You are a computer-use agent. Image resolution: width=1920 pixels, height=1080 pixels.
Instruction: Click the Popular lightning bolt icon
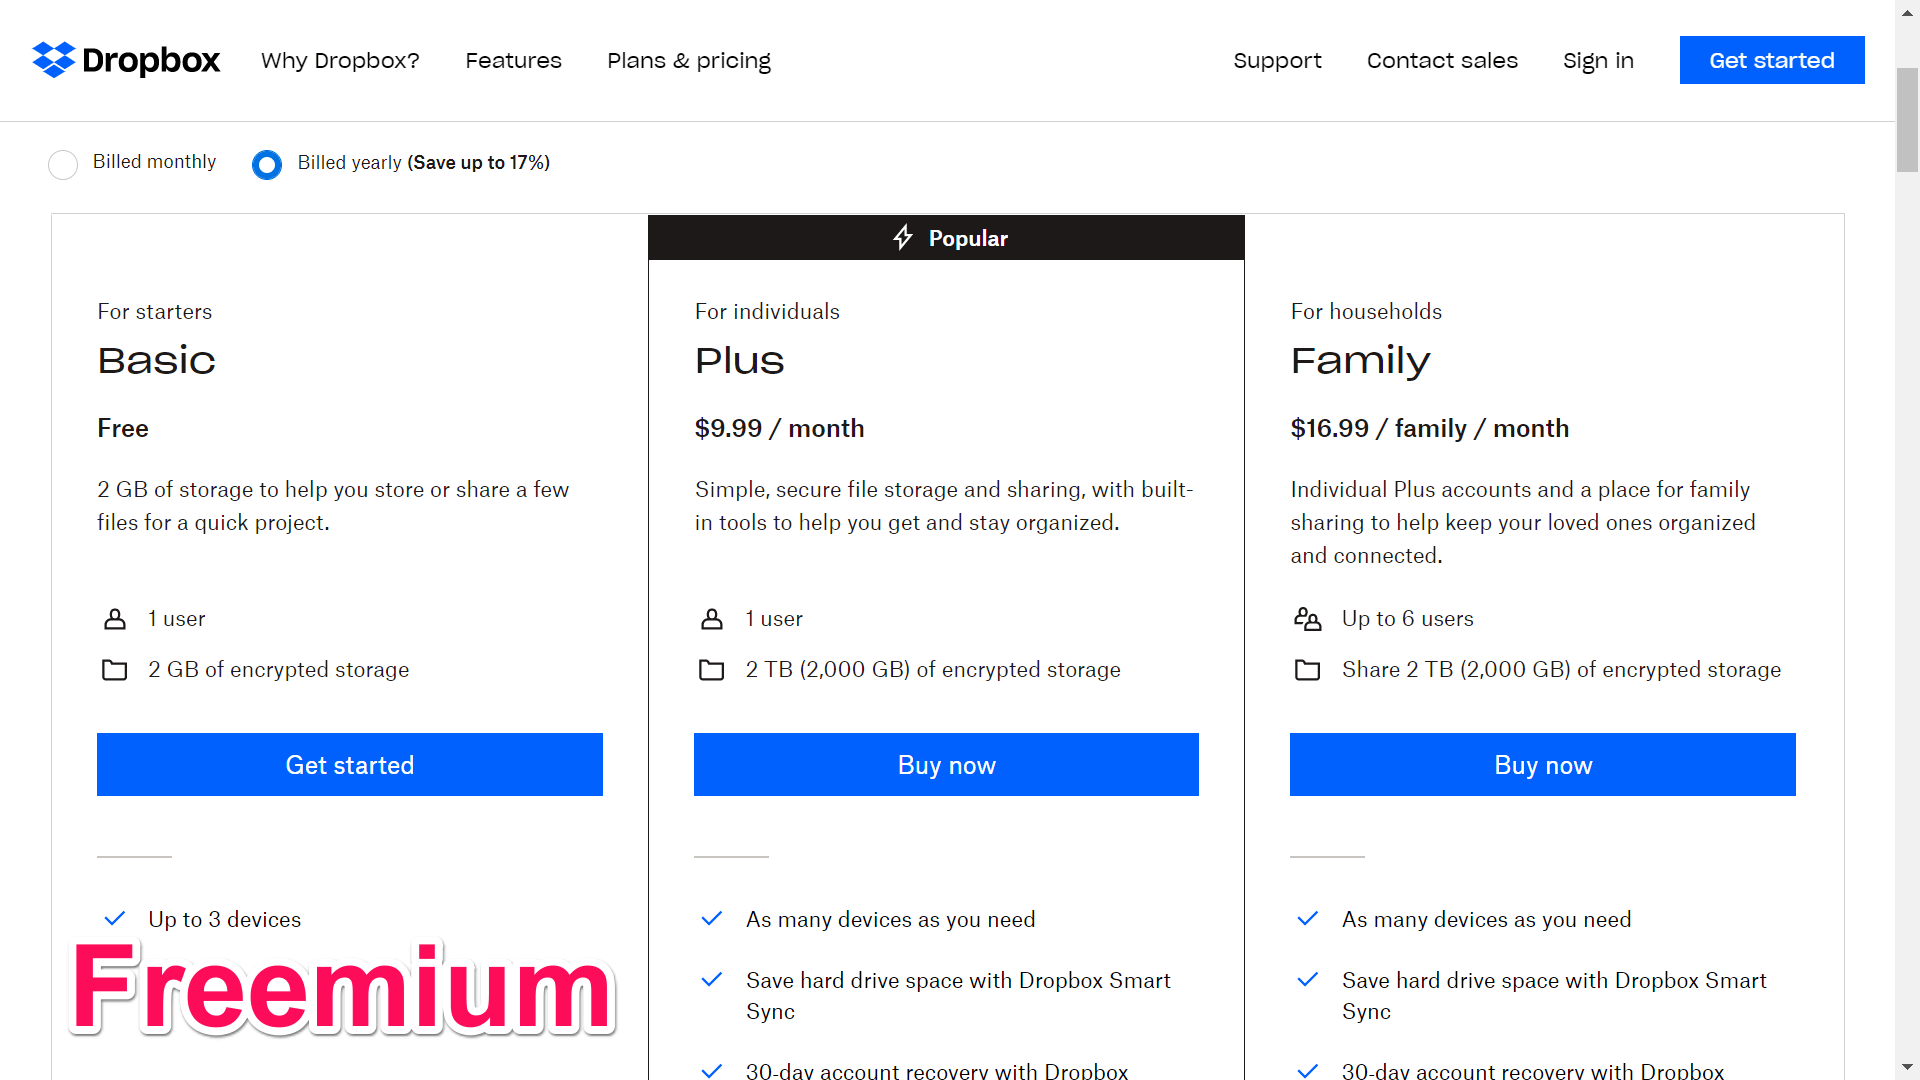pyautogui.click(x=903, y=237)
